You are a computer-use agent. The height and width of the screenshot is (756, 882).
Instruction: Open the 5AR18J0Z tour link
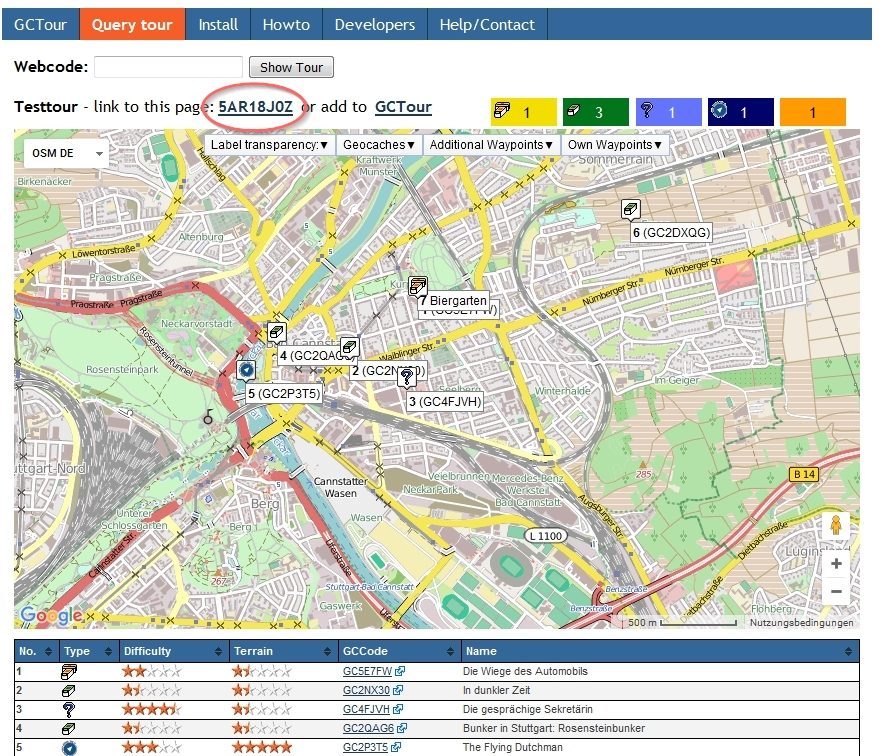(x=255, y=107)
